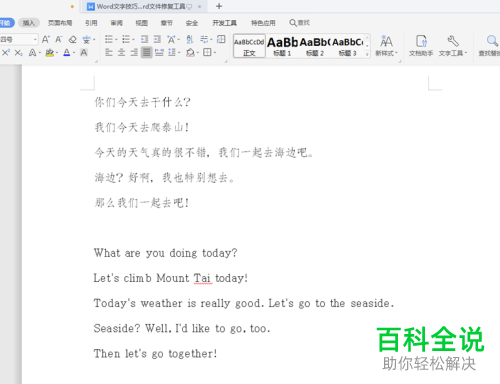Open the phonetic guide dropdown arrow
This screenshot has width=500, height=384.
94,40
